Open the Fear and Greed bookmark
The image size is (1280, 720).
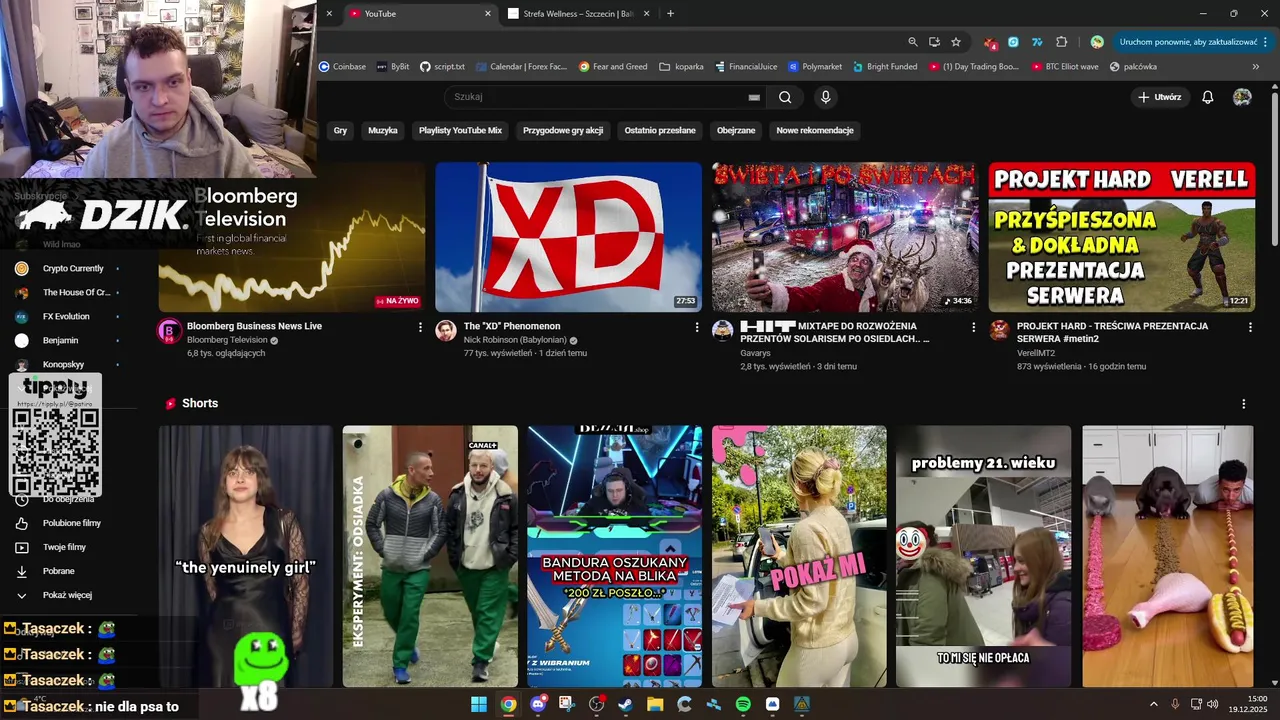(613, 67)
